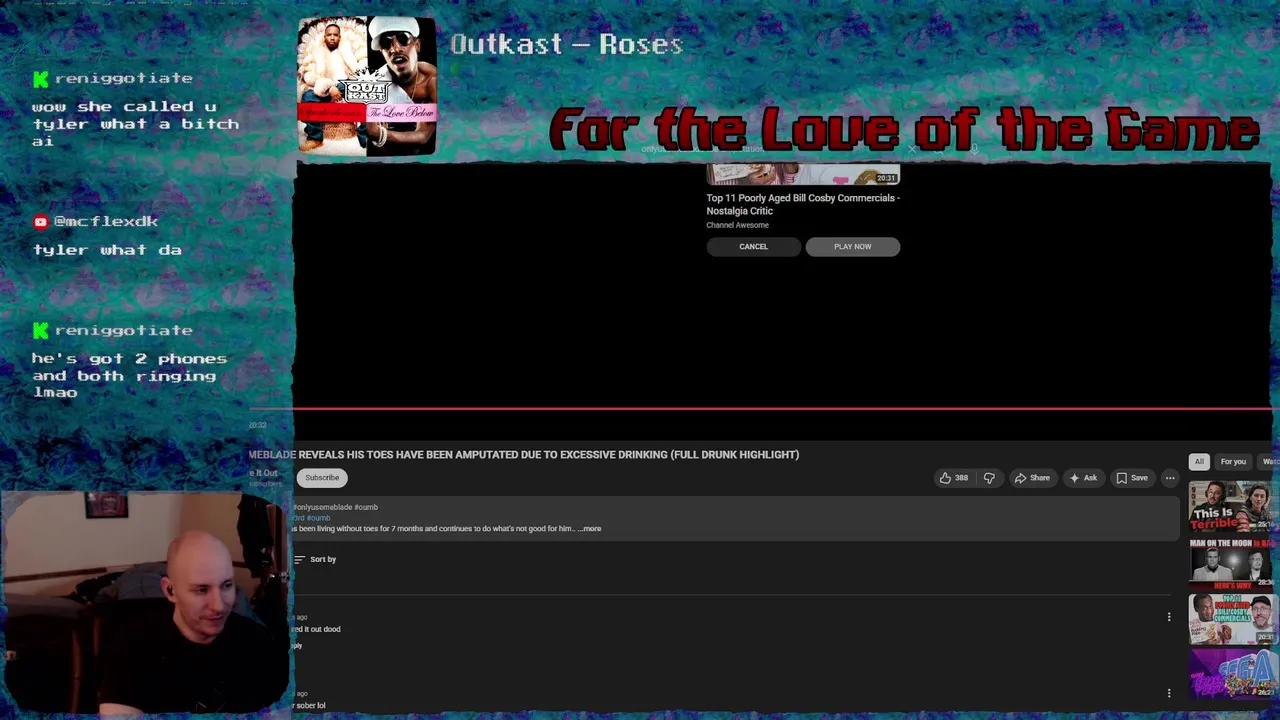Open options menu for 'it out dood' comment
The height and width of the screenshot is (720, 1280).
(x=1169, y=617)
